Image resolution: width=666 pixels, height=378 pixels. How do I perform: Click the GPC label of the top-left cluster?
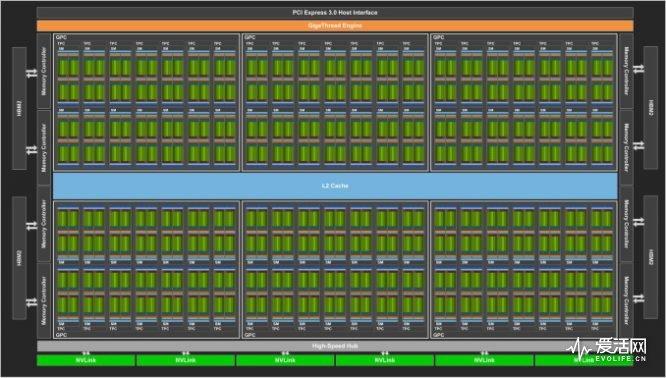[61, 37]
